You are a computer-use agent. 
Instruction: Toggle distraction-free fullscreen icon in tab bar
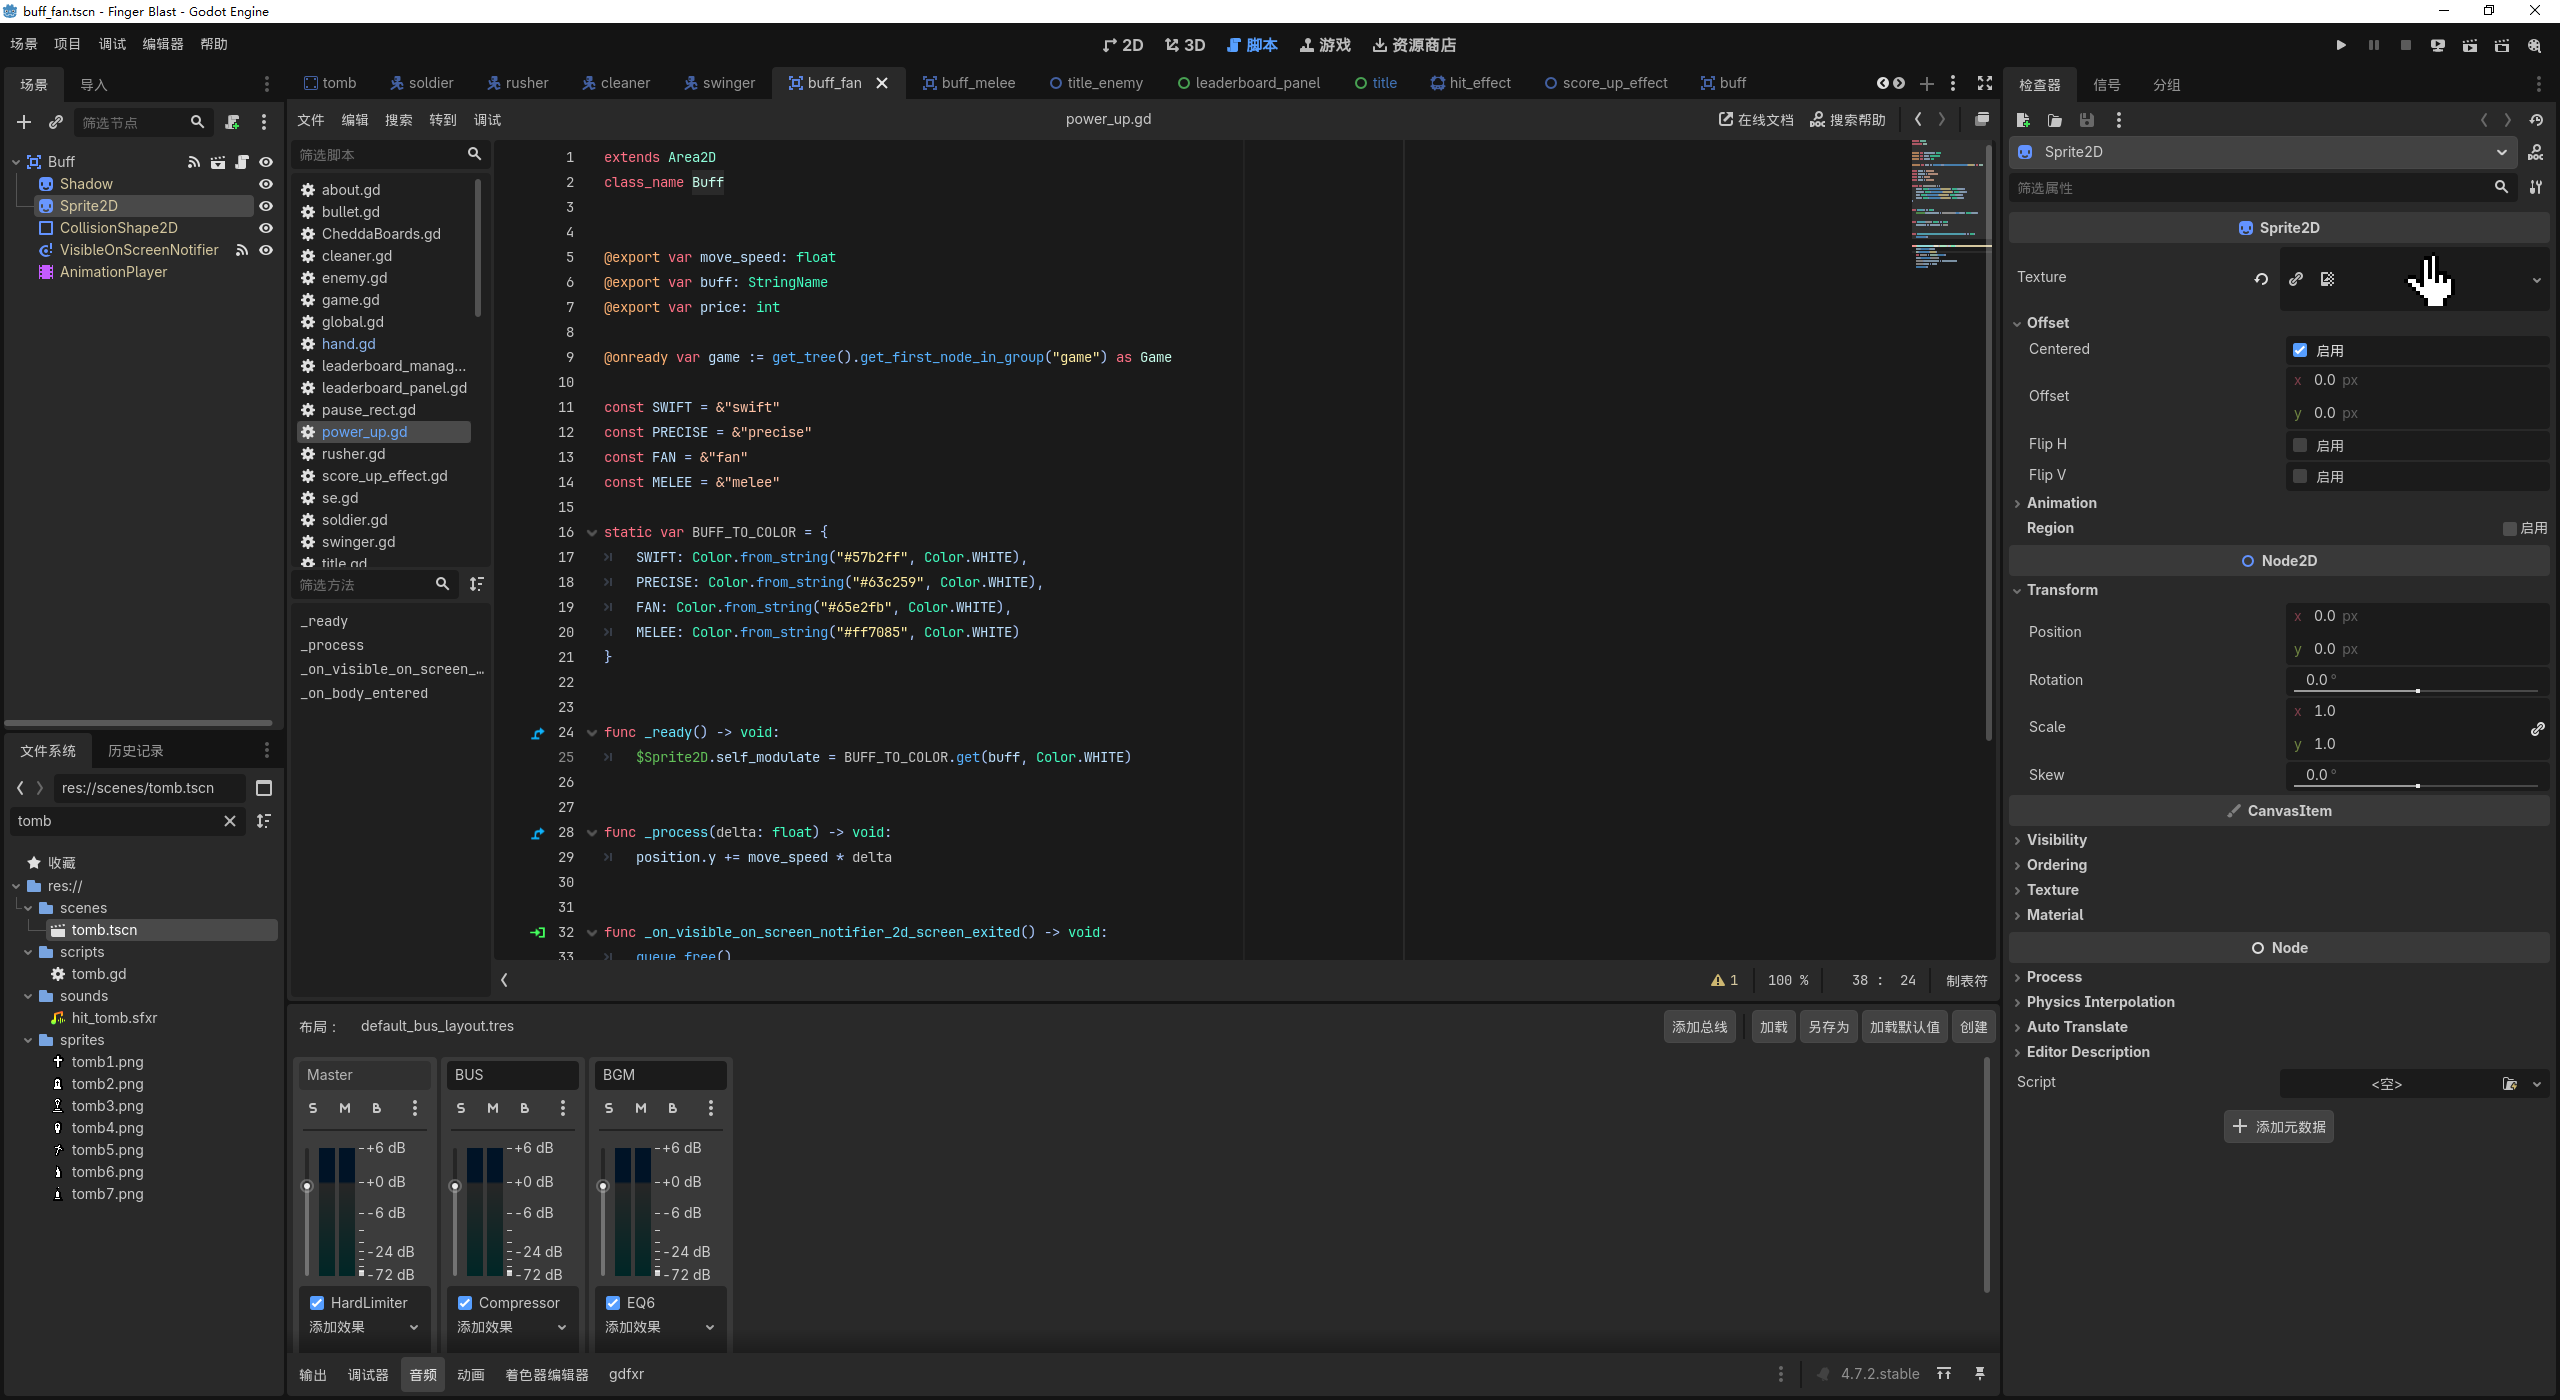[x=1985, y=83]
